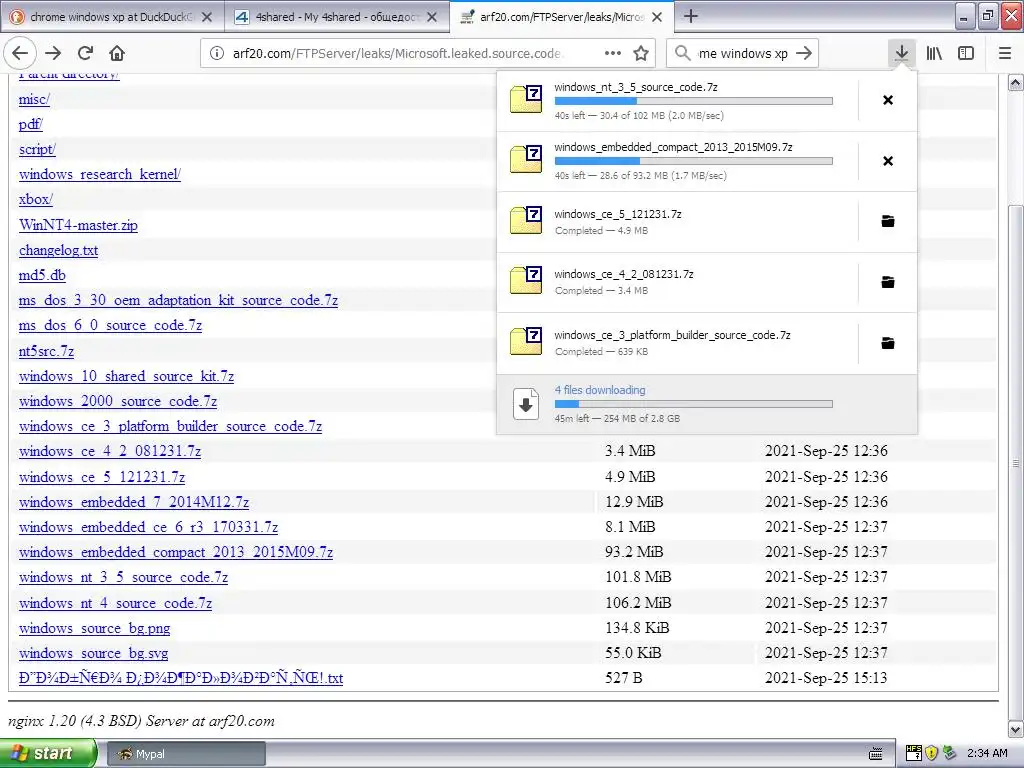Open the browser hamburger menu
Viewport: 1024px width, 768px height.
(x=1005, y=54)
